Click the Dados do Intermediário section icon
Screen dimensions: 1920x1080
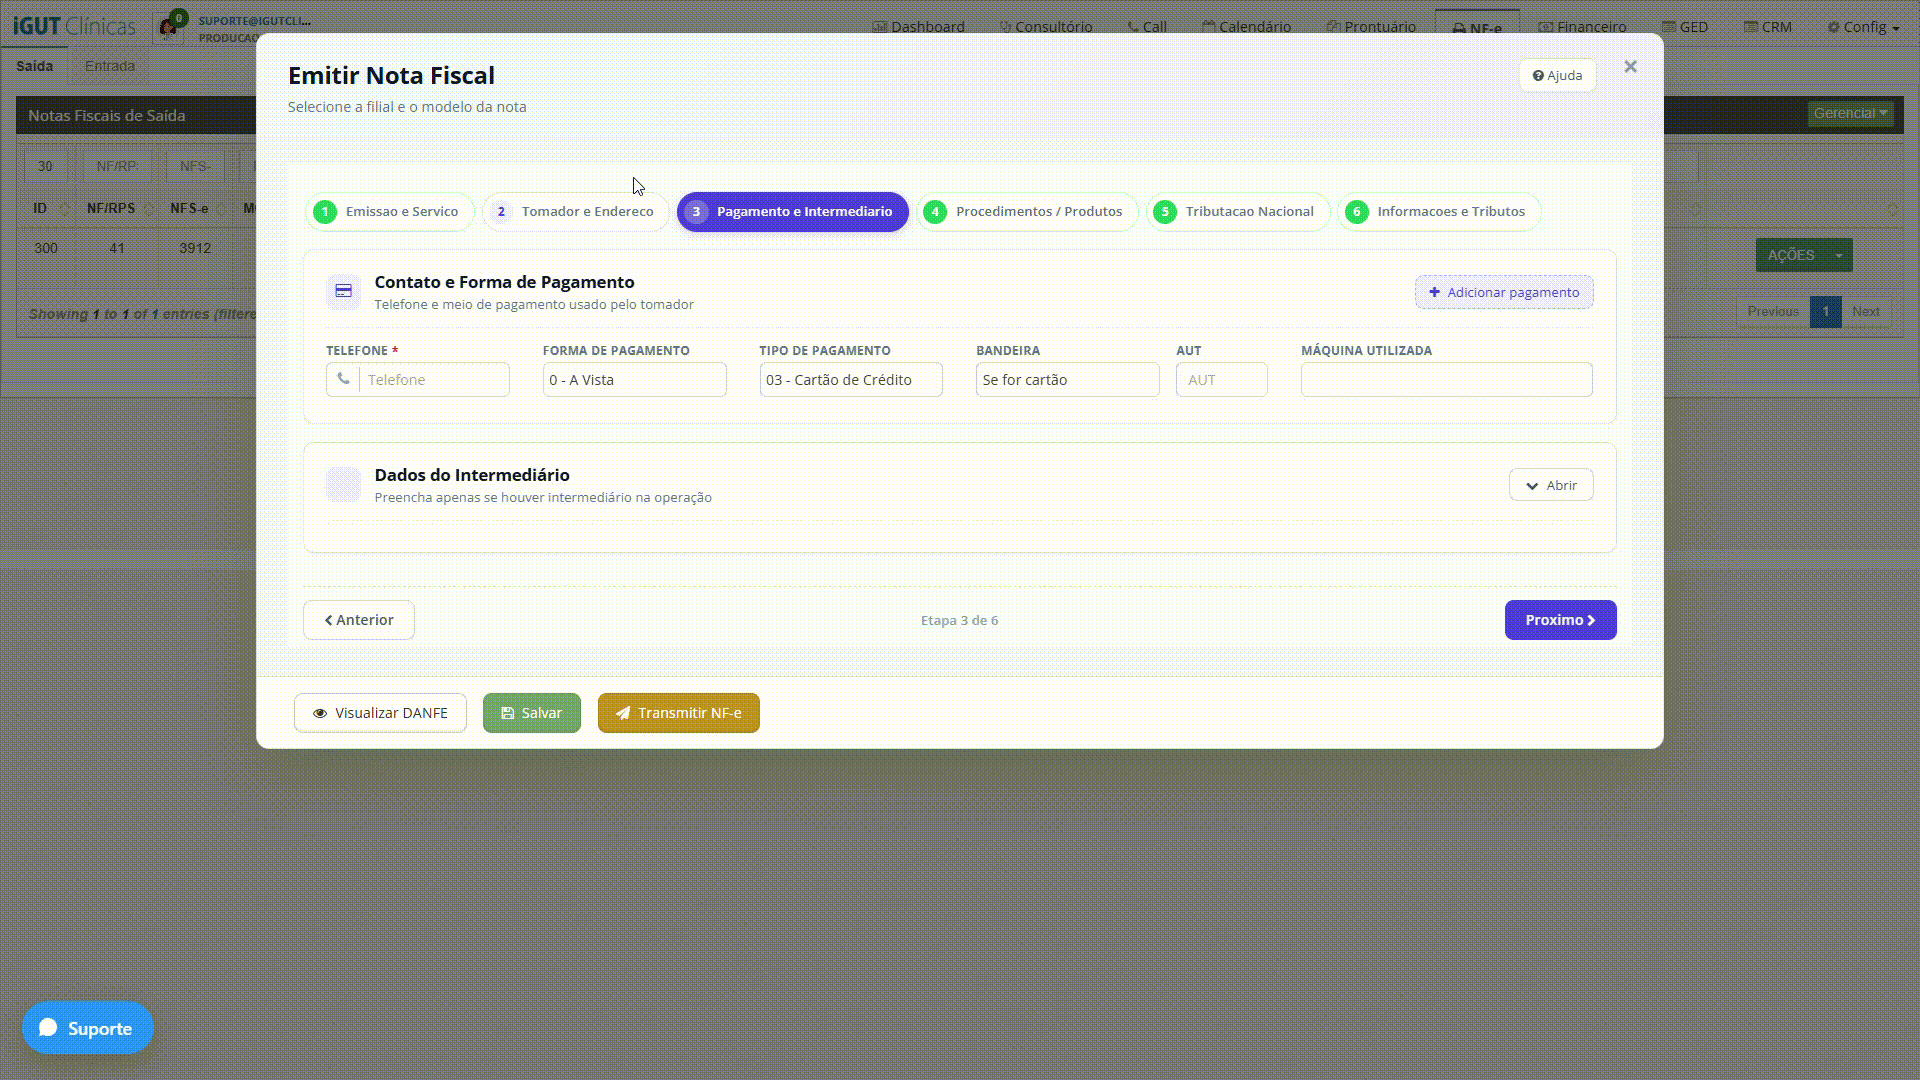point(343,484)
